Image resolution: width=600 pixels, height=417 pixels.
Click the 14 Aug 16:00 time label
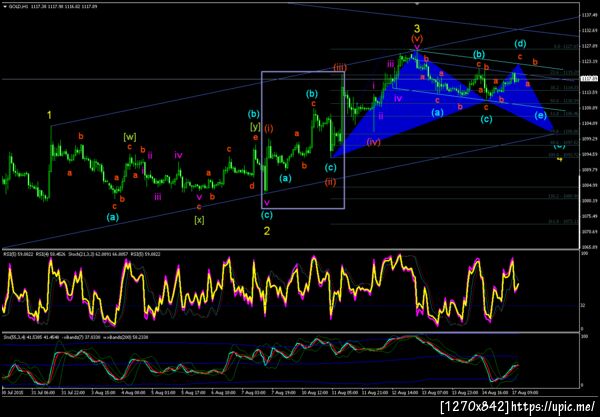495,393
